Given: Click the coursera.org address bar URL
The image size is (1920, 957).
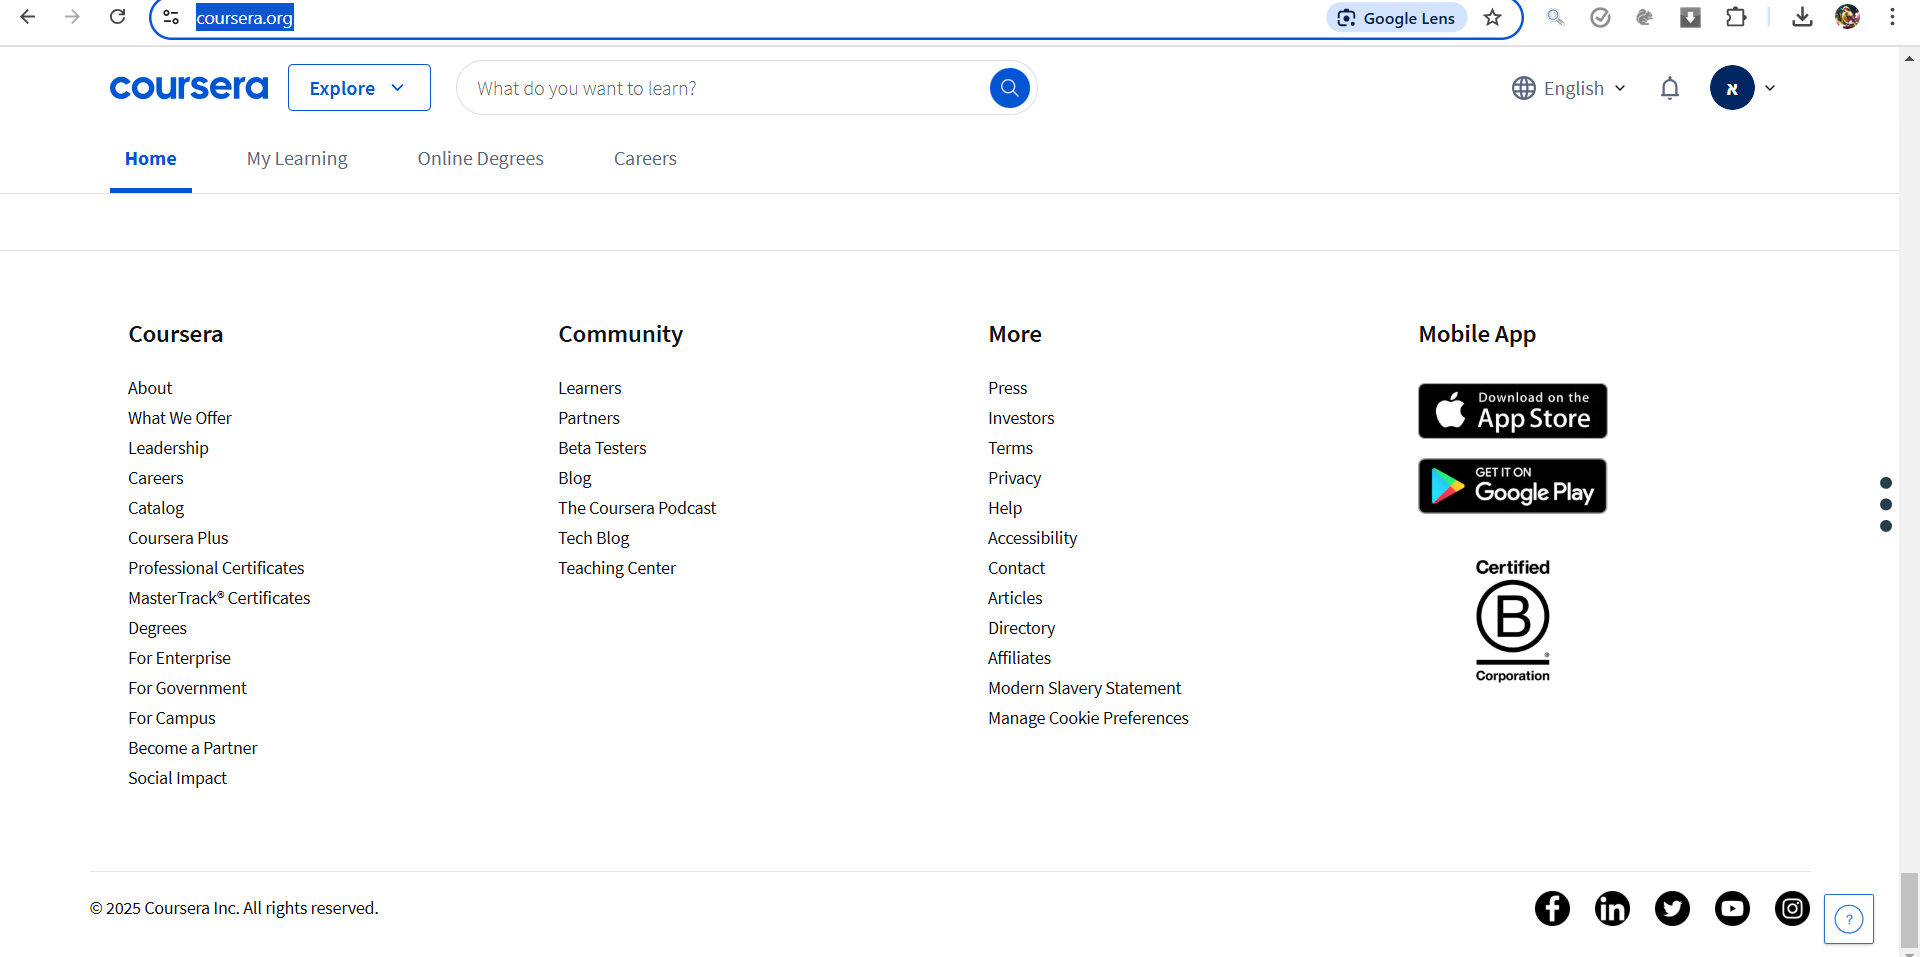Looking at the screenshot, I should 245,18.
